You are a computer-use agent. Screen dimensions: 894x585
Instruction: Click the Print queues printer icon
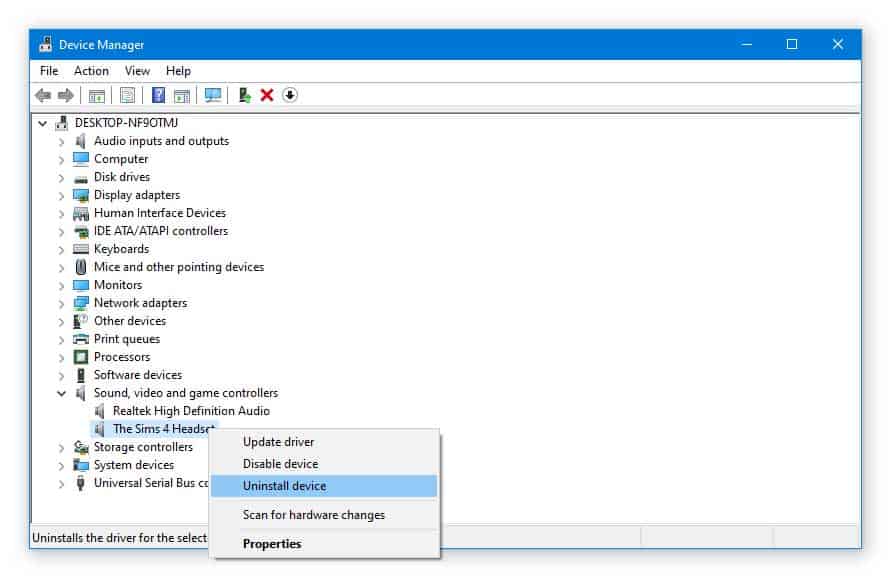pyautogui.click(x=81, y=339)
